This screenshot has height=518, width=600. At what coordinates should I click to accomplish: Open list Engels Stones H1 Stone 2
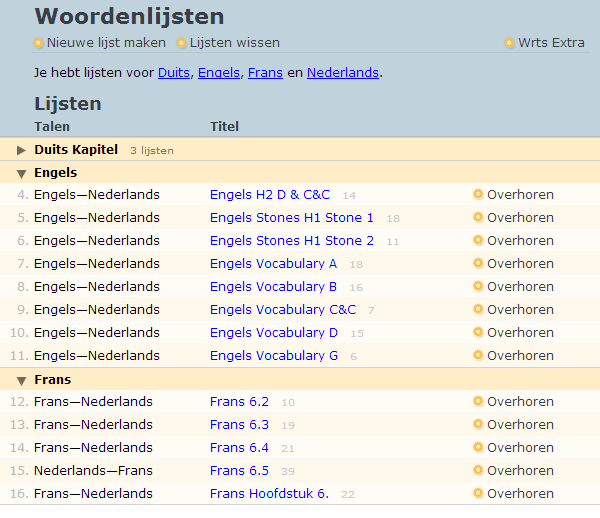[292, 241]
